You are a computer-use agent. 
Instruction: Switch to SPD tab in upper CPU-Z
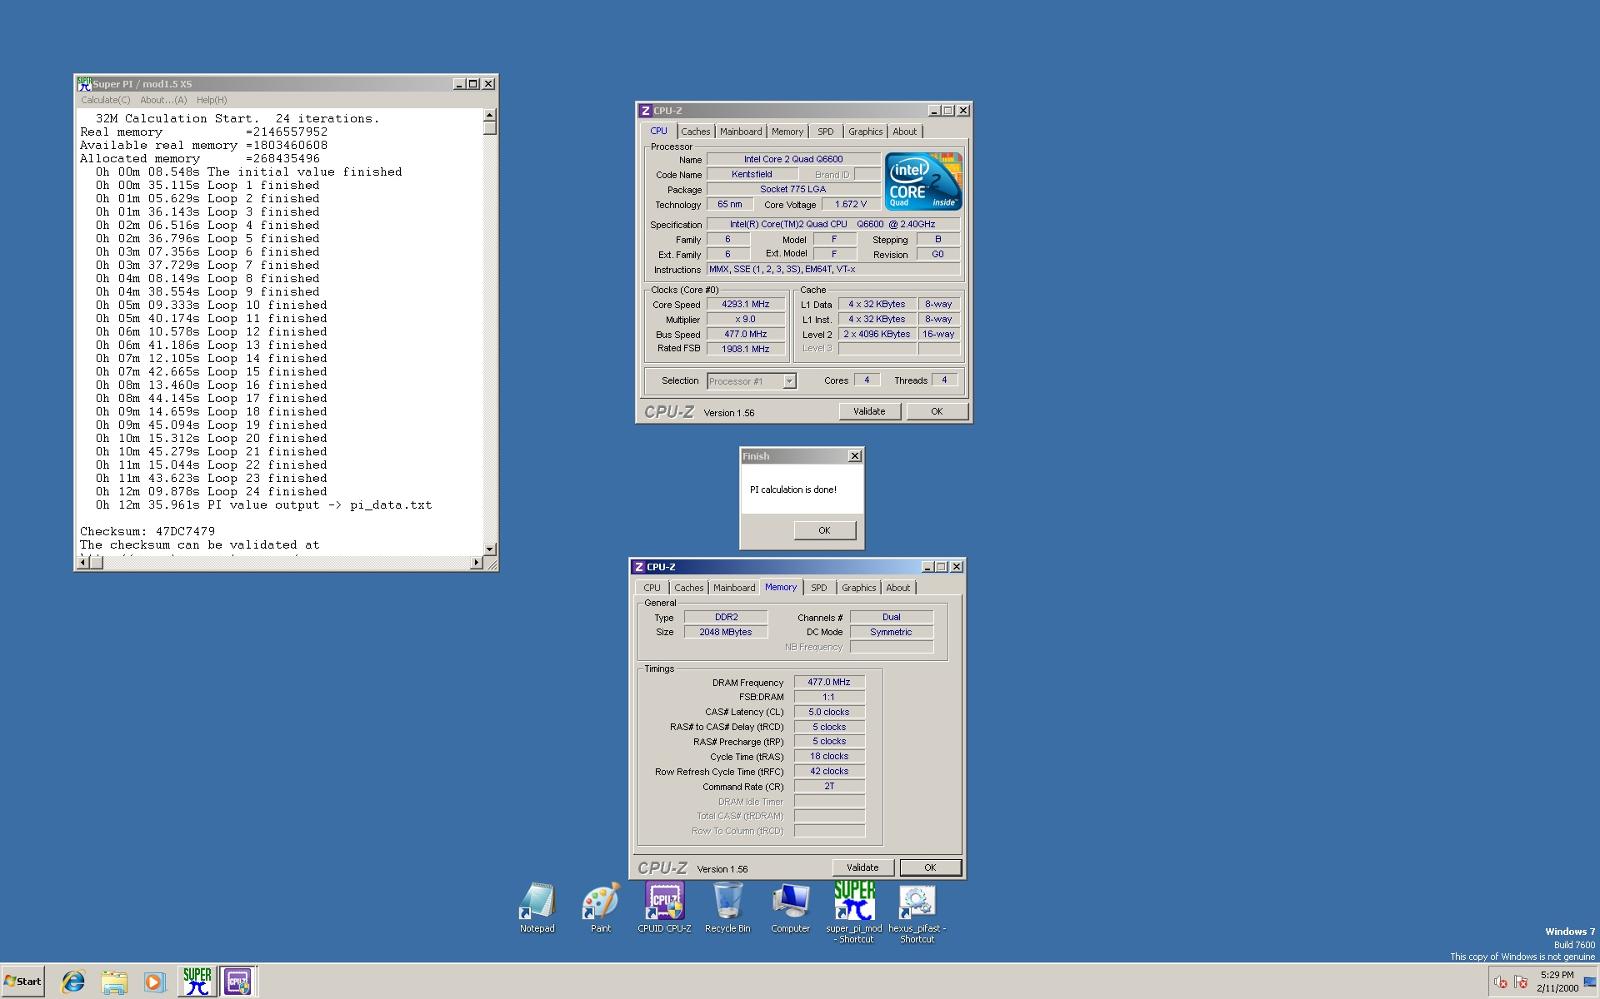click(825, 132)
